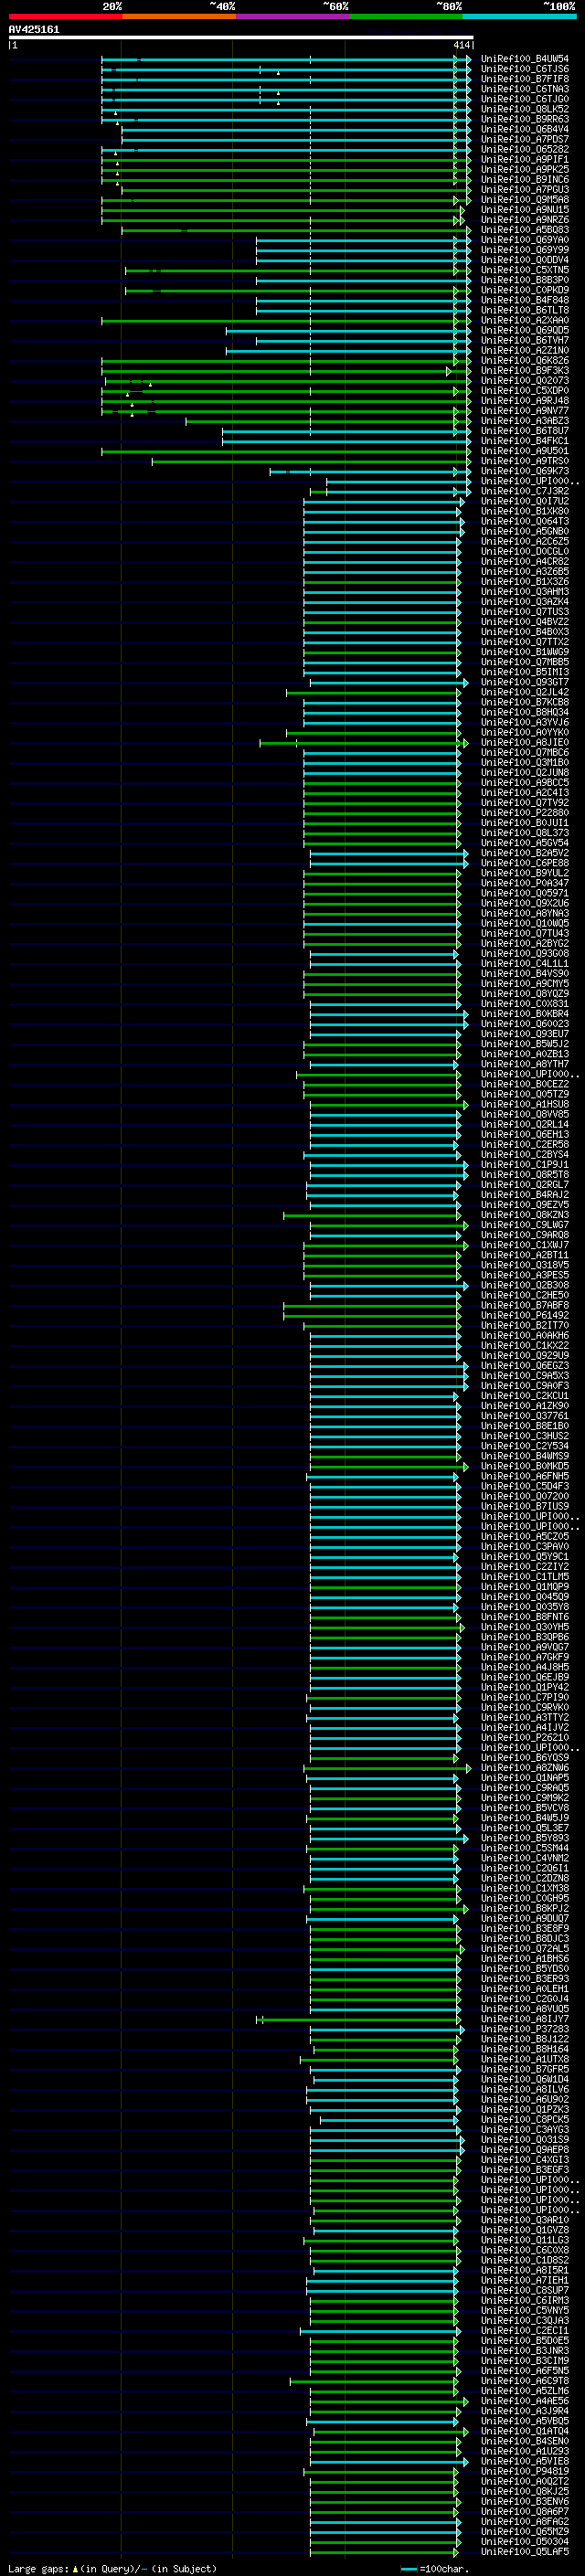Click the white query sequence bar

coord(240,37)
